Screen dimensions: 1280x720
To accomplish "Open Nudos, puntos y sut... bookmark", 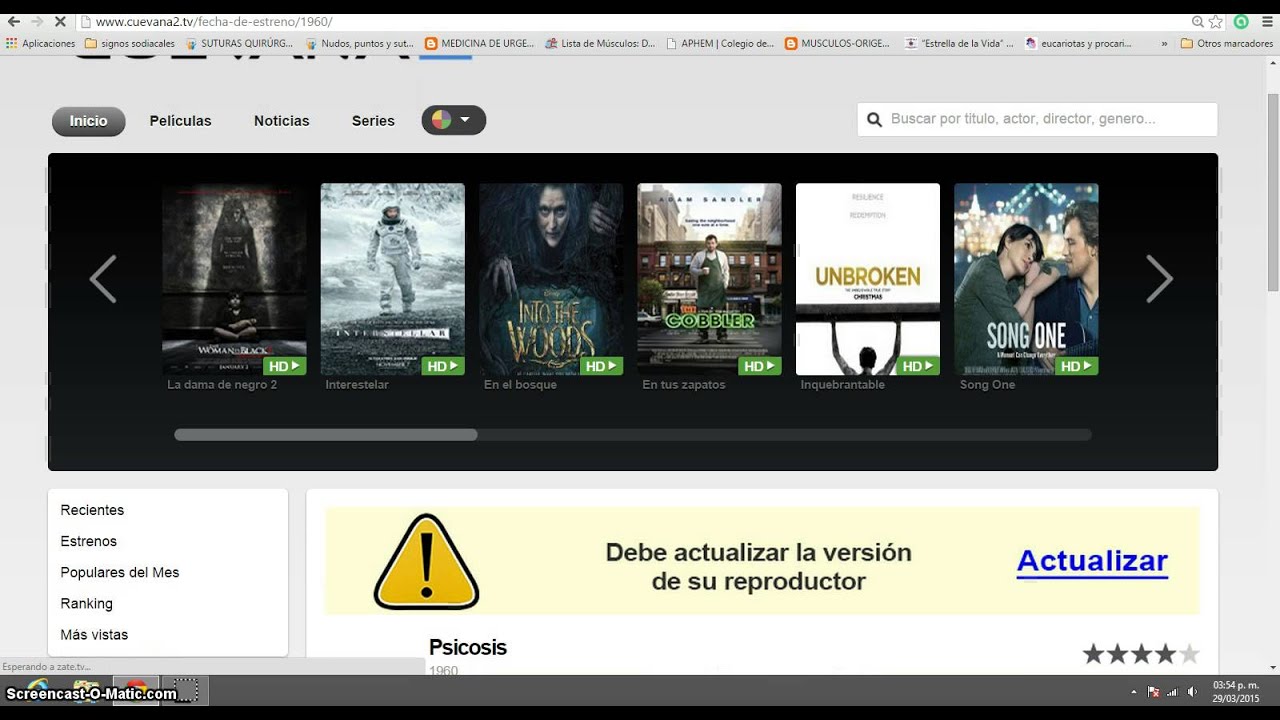I will pos(360,43).
